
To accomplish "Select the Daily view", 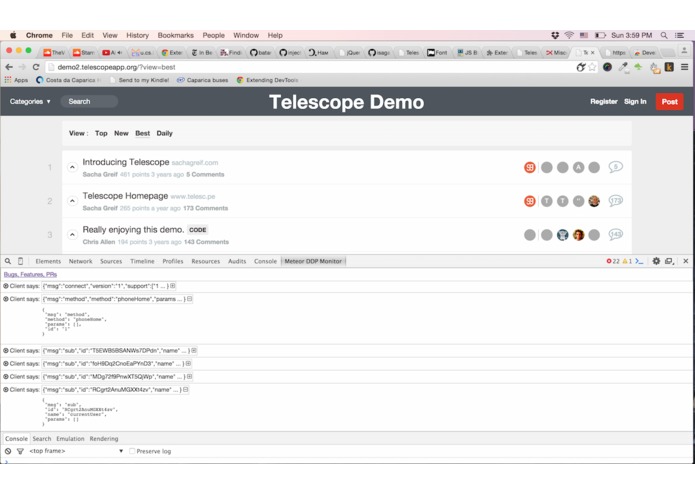I will pyautogui.click(x=164, y=133).
